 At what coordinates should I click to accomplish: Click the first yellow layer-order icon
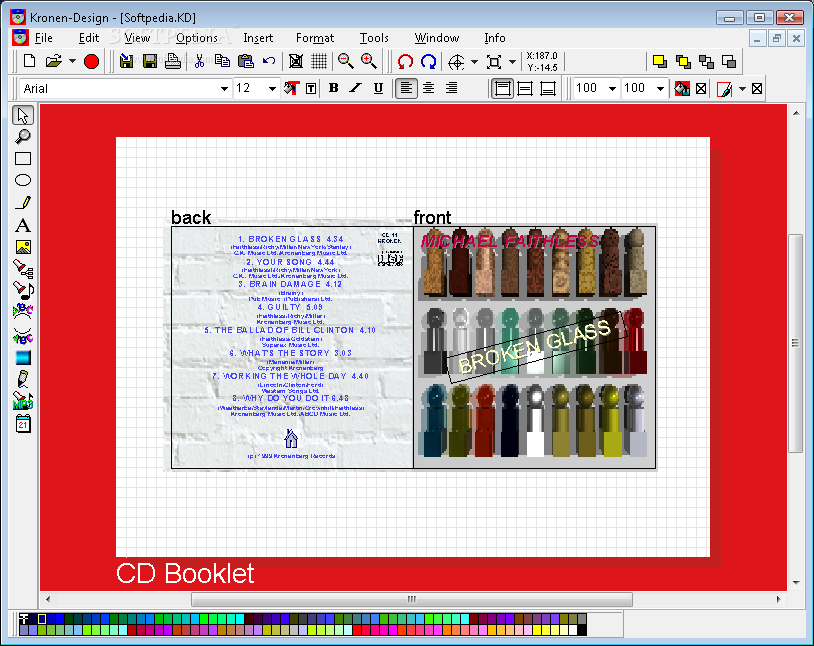click(660, 62)
